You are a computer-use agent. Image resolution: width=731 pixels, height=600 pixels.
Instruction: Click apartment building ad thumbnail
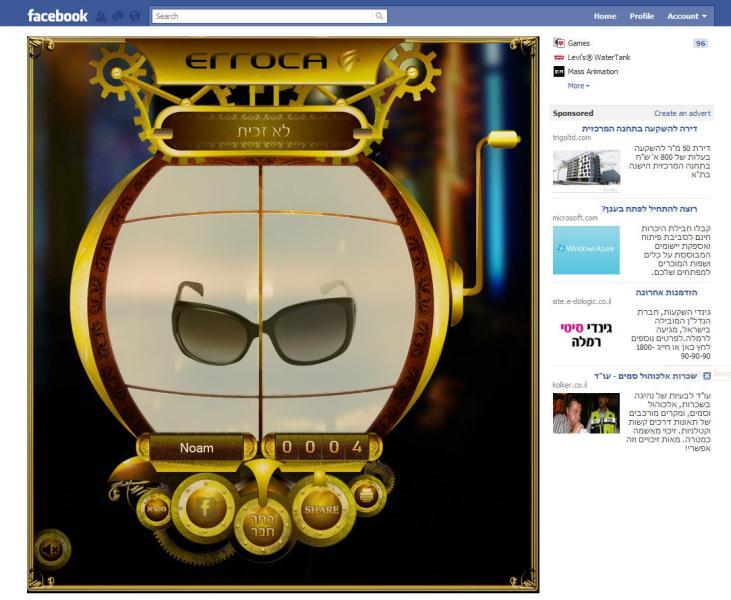tap(586, 171)
